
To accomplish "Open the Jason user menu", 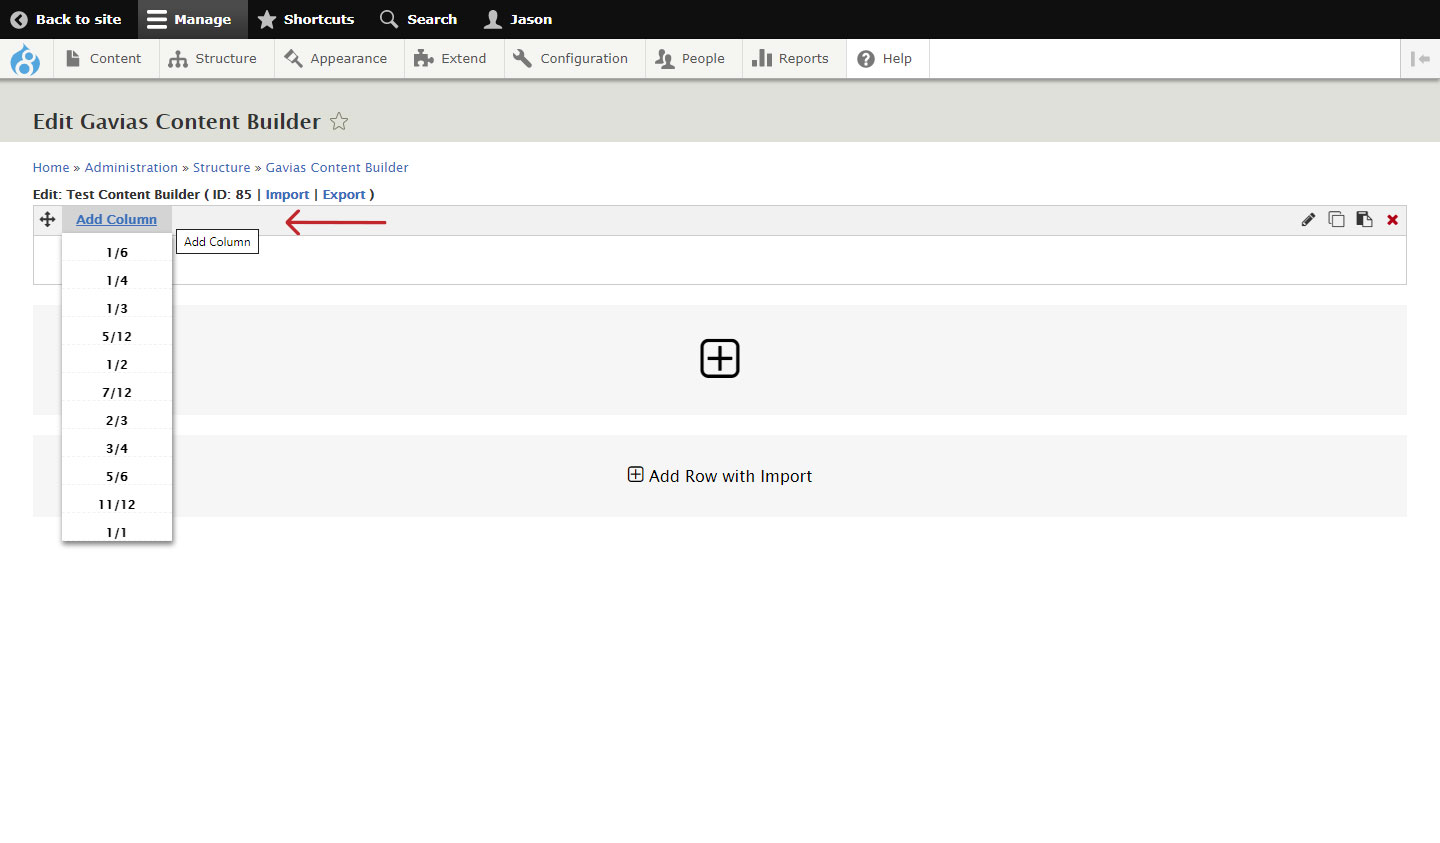I will (518, 19).
